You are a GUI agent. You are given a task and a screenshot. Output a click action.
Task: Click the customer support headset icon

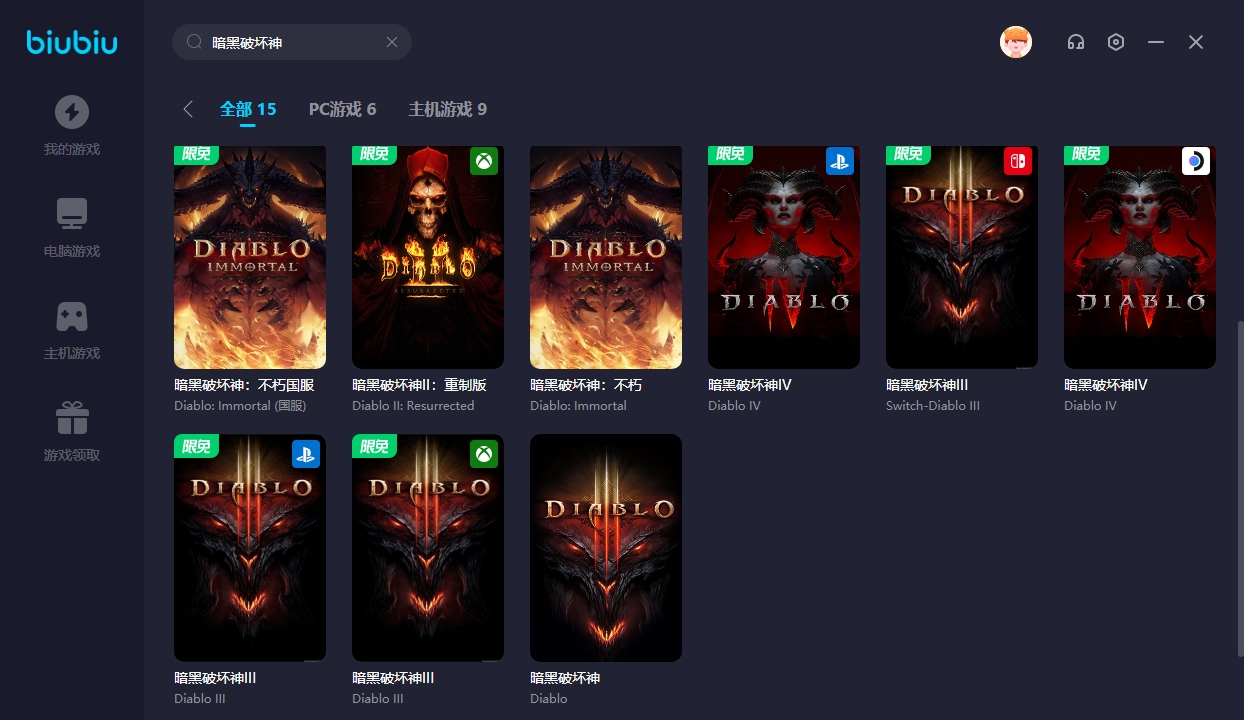click(1076, 42)
